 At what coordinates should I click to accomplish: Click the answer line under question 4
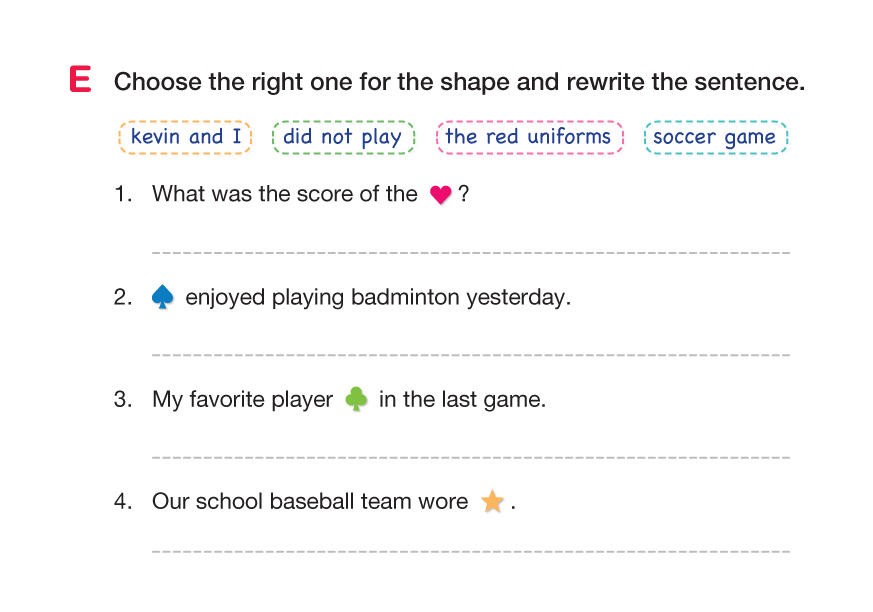pyautogui.click(x=470, y=550)
